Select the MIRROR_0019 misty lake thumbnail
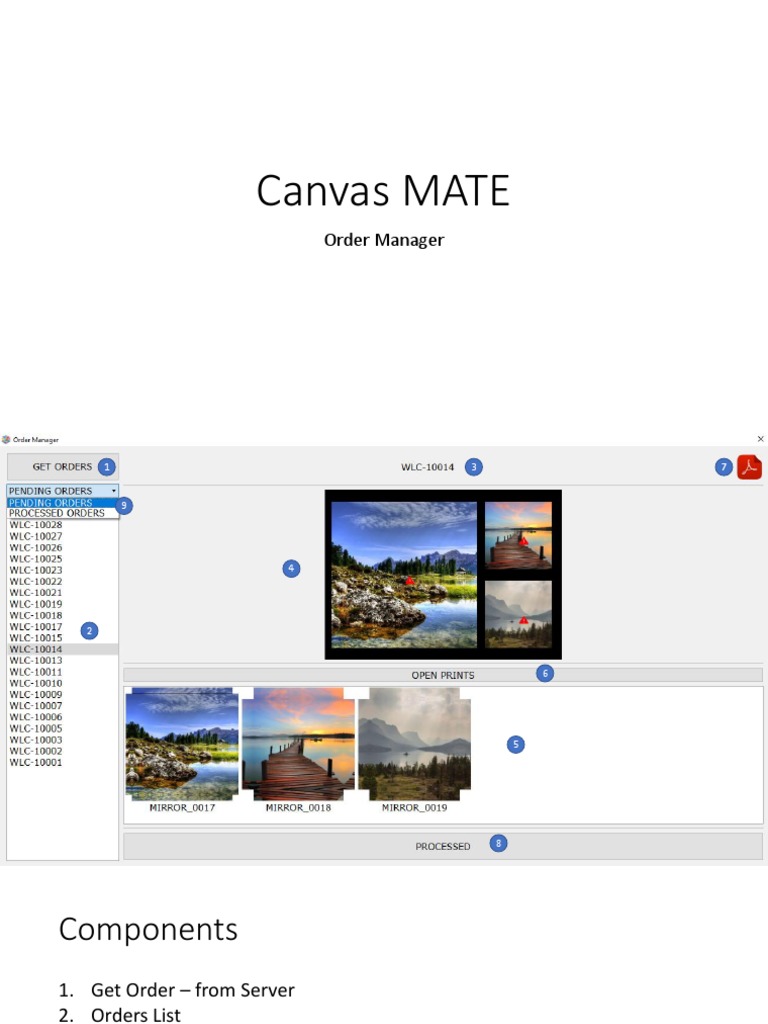This screenshot has height=1024, width=768. point(414,743)
